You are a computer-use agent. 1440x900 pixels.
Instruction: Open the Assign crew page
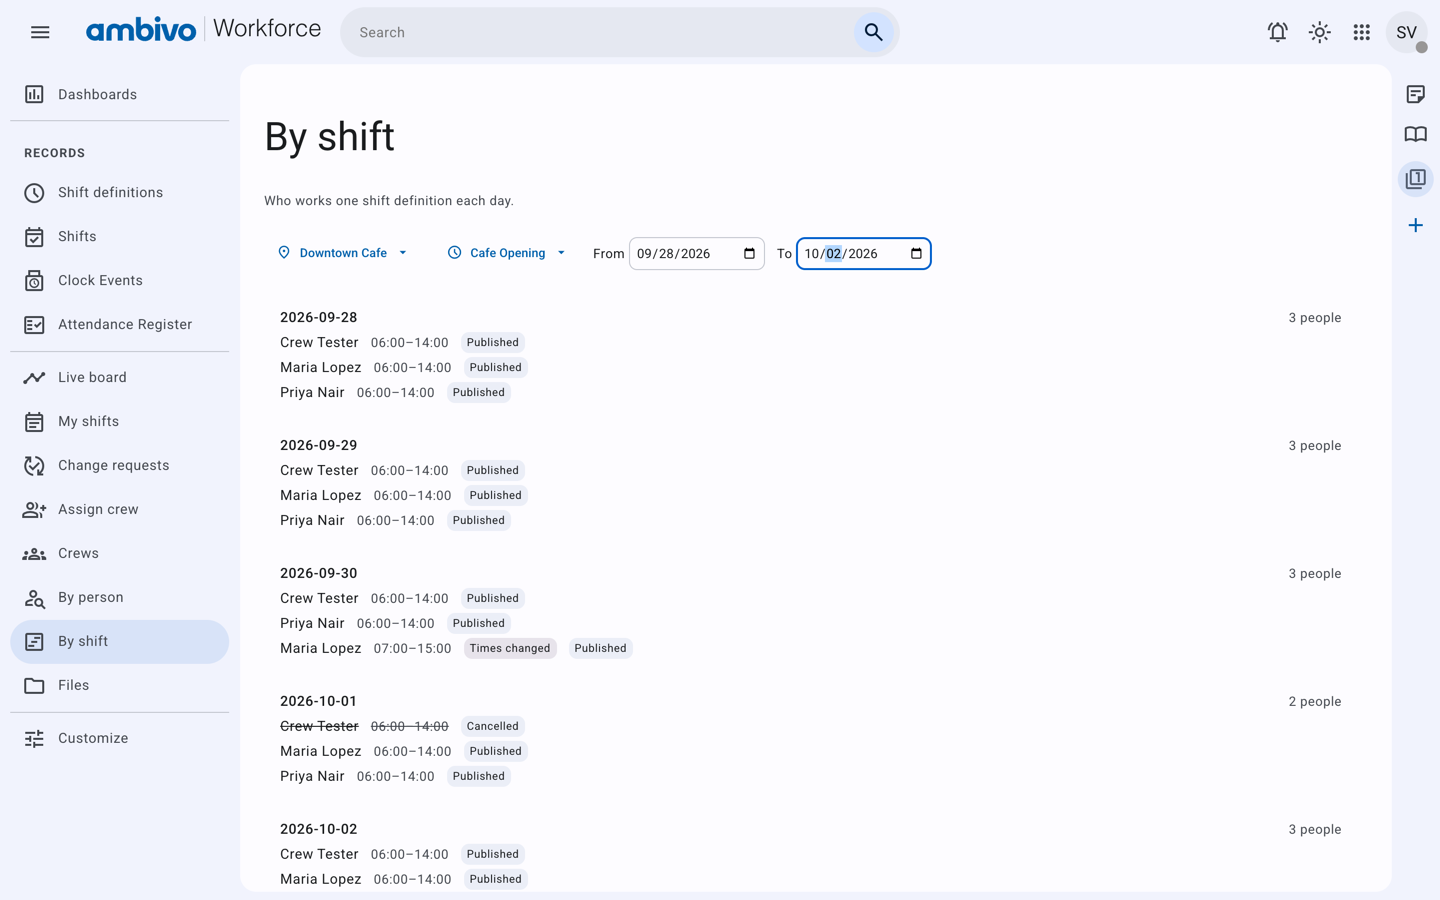point(120,509)
